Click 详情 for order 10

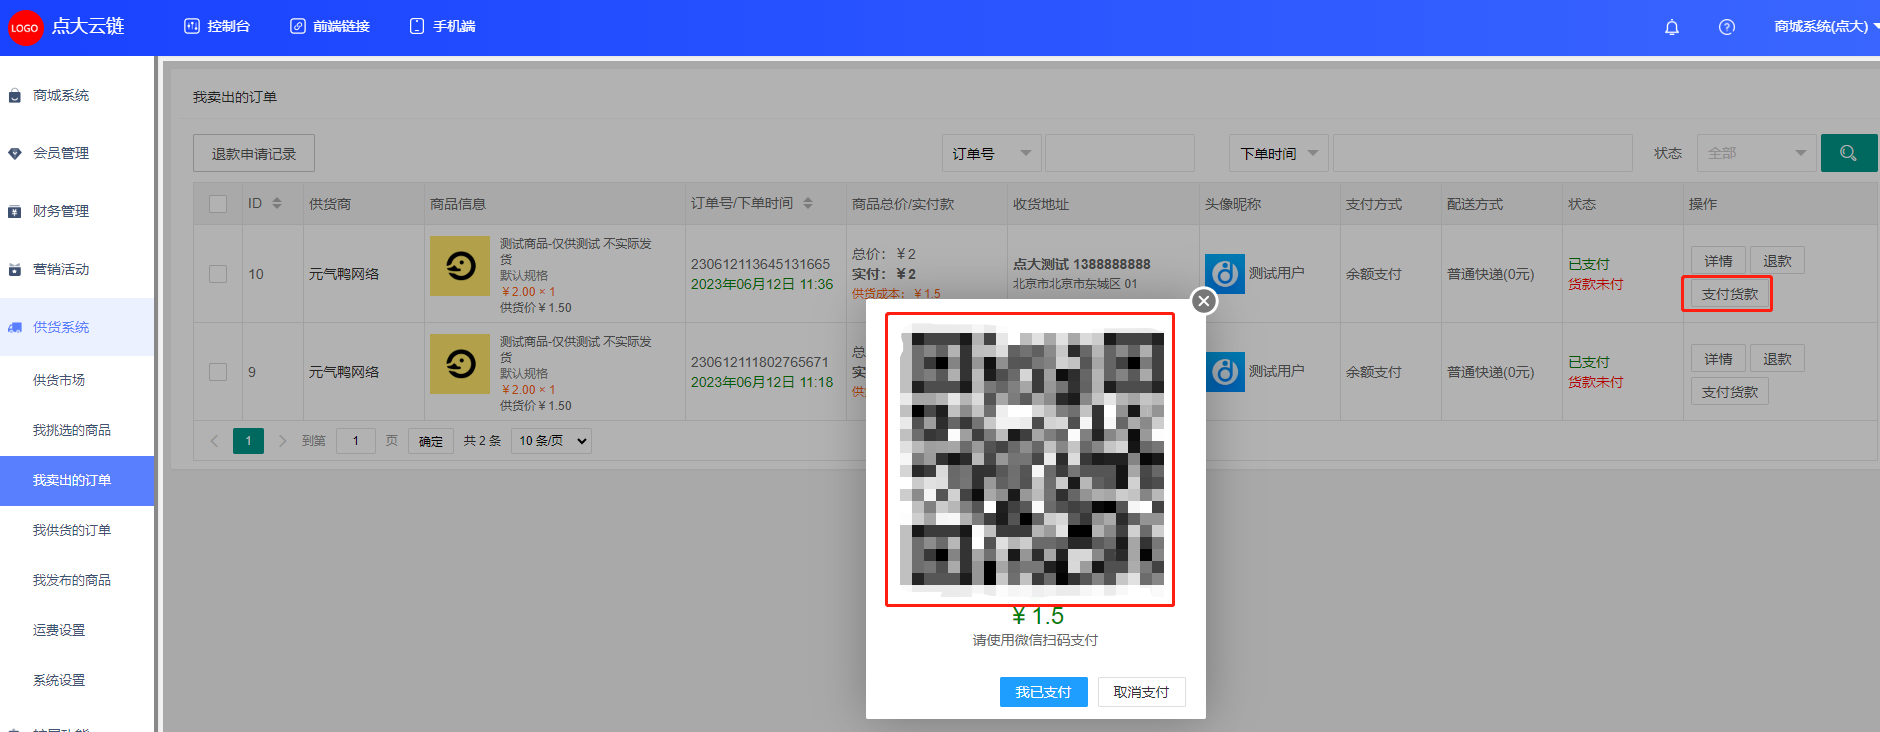click(x=1718, y=261)
